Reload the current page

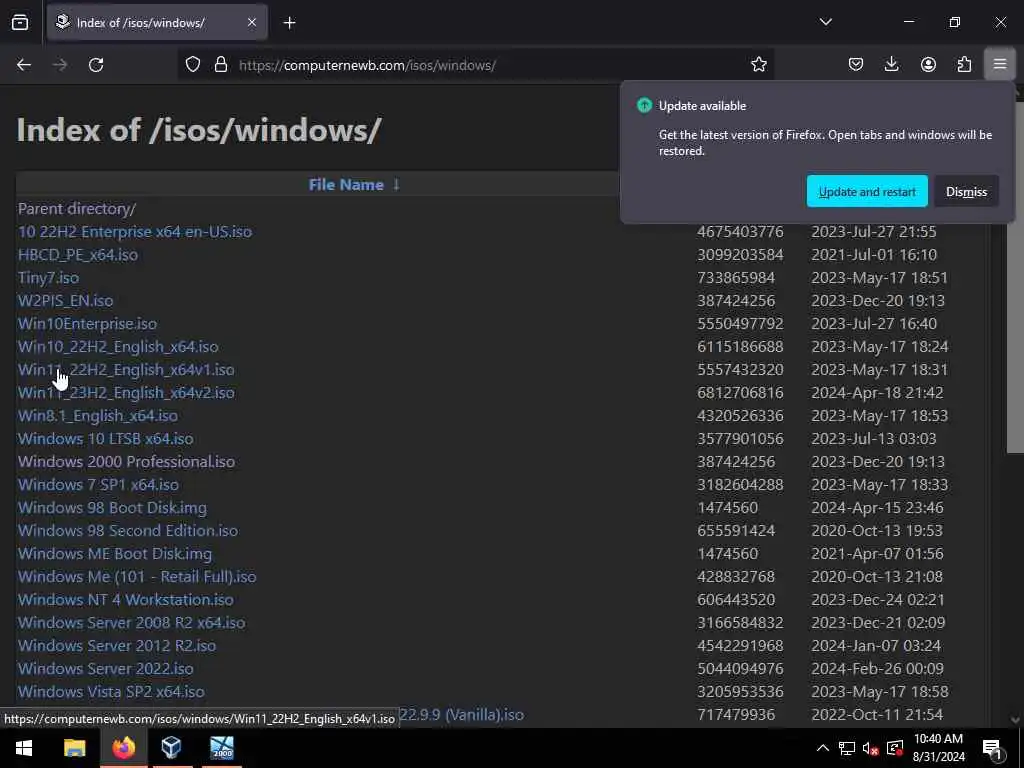pos(96,65)
